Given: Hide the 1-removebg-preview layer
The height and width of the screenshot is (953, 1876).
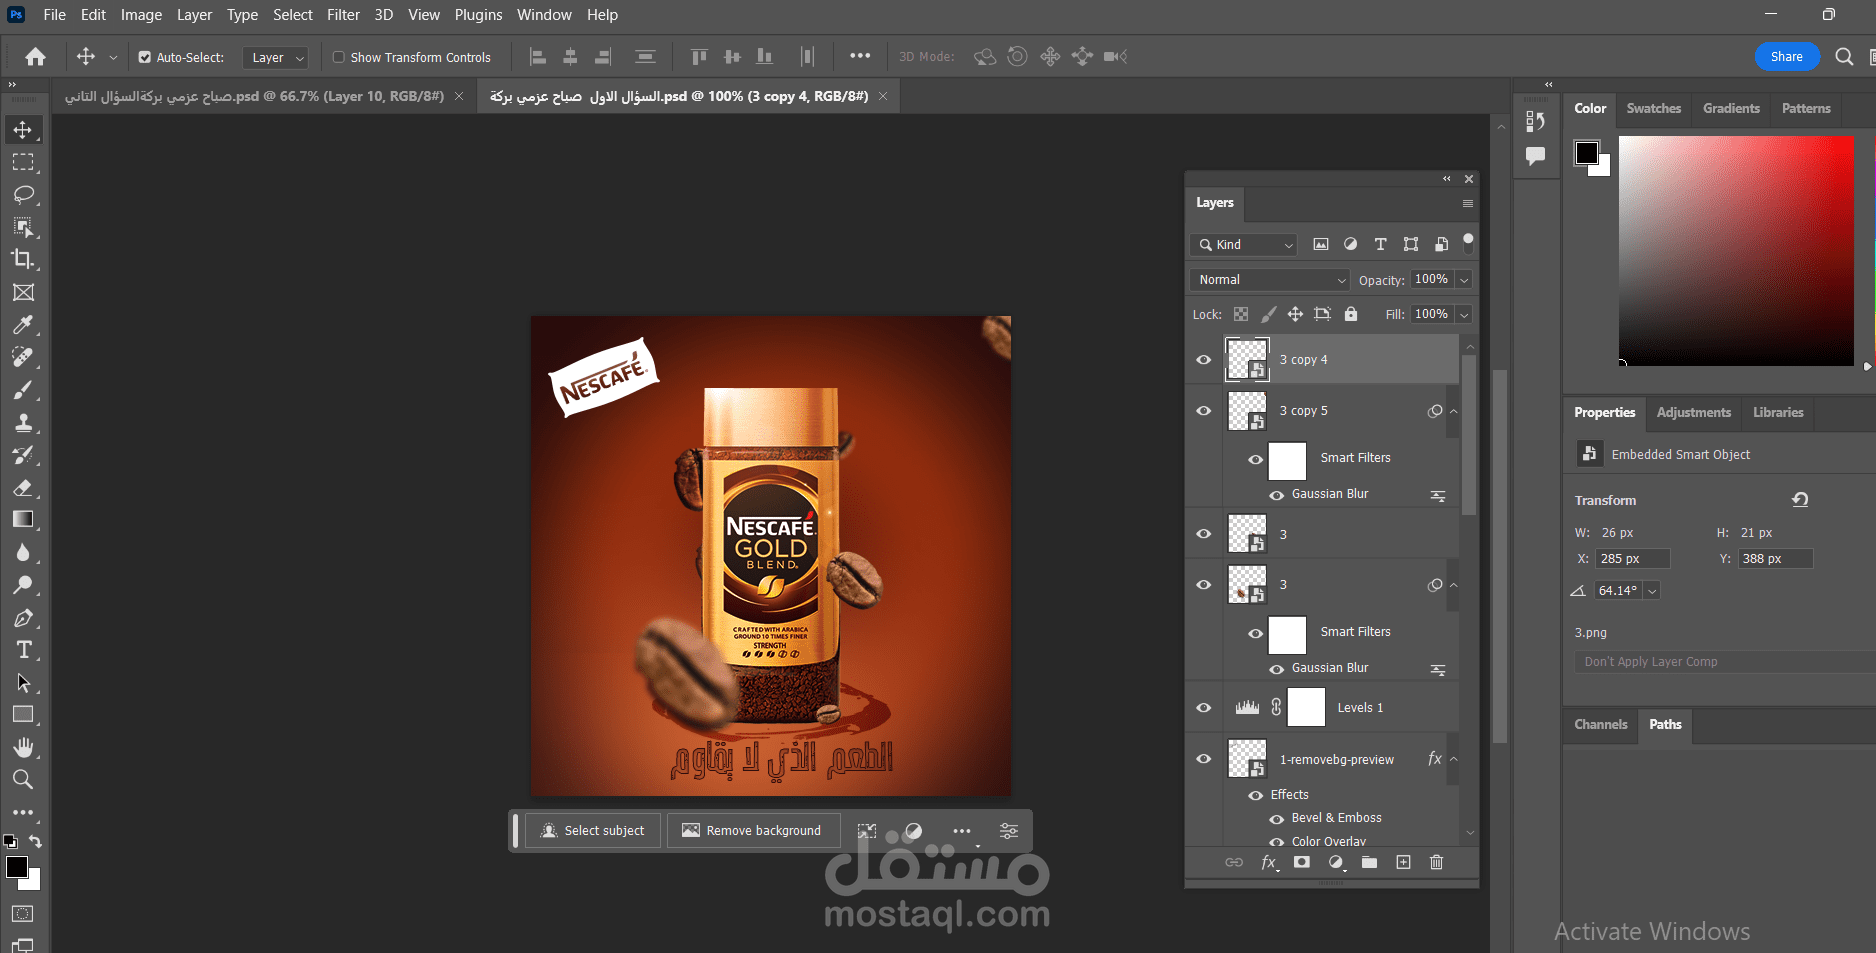Looking at the screenshot, I should coord(1204,759).
